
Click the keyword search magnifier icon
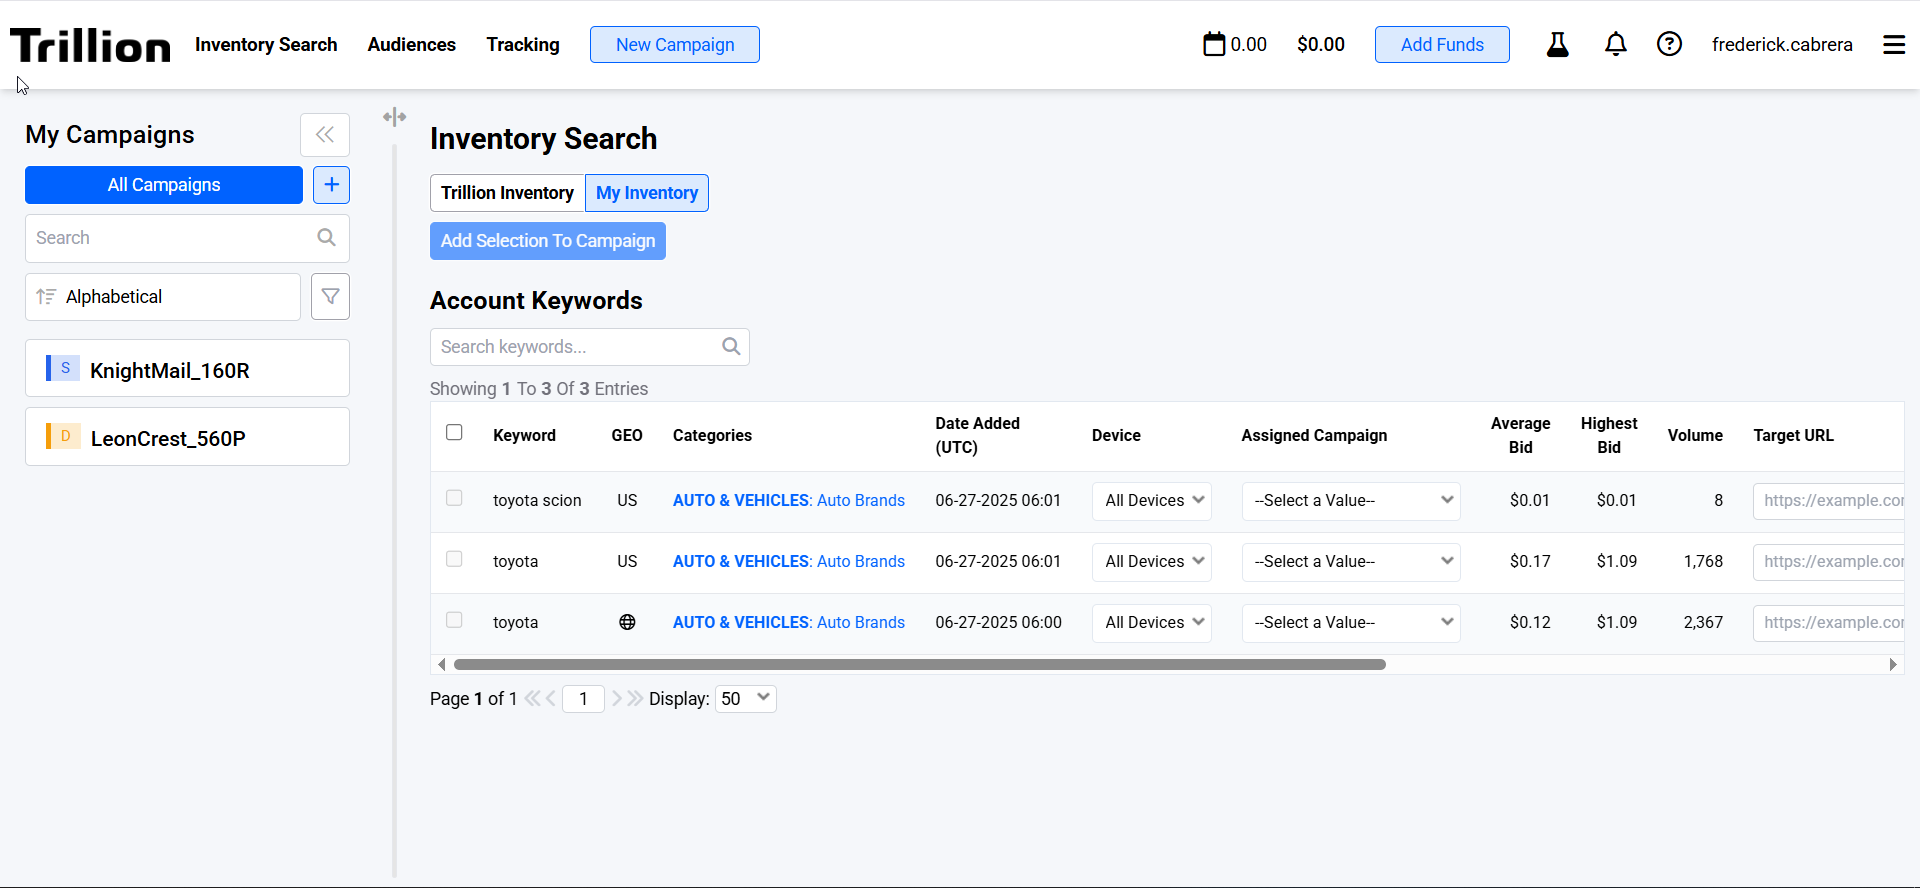pos(731,347)
